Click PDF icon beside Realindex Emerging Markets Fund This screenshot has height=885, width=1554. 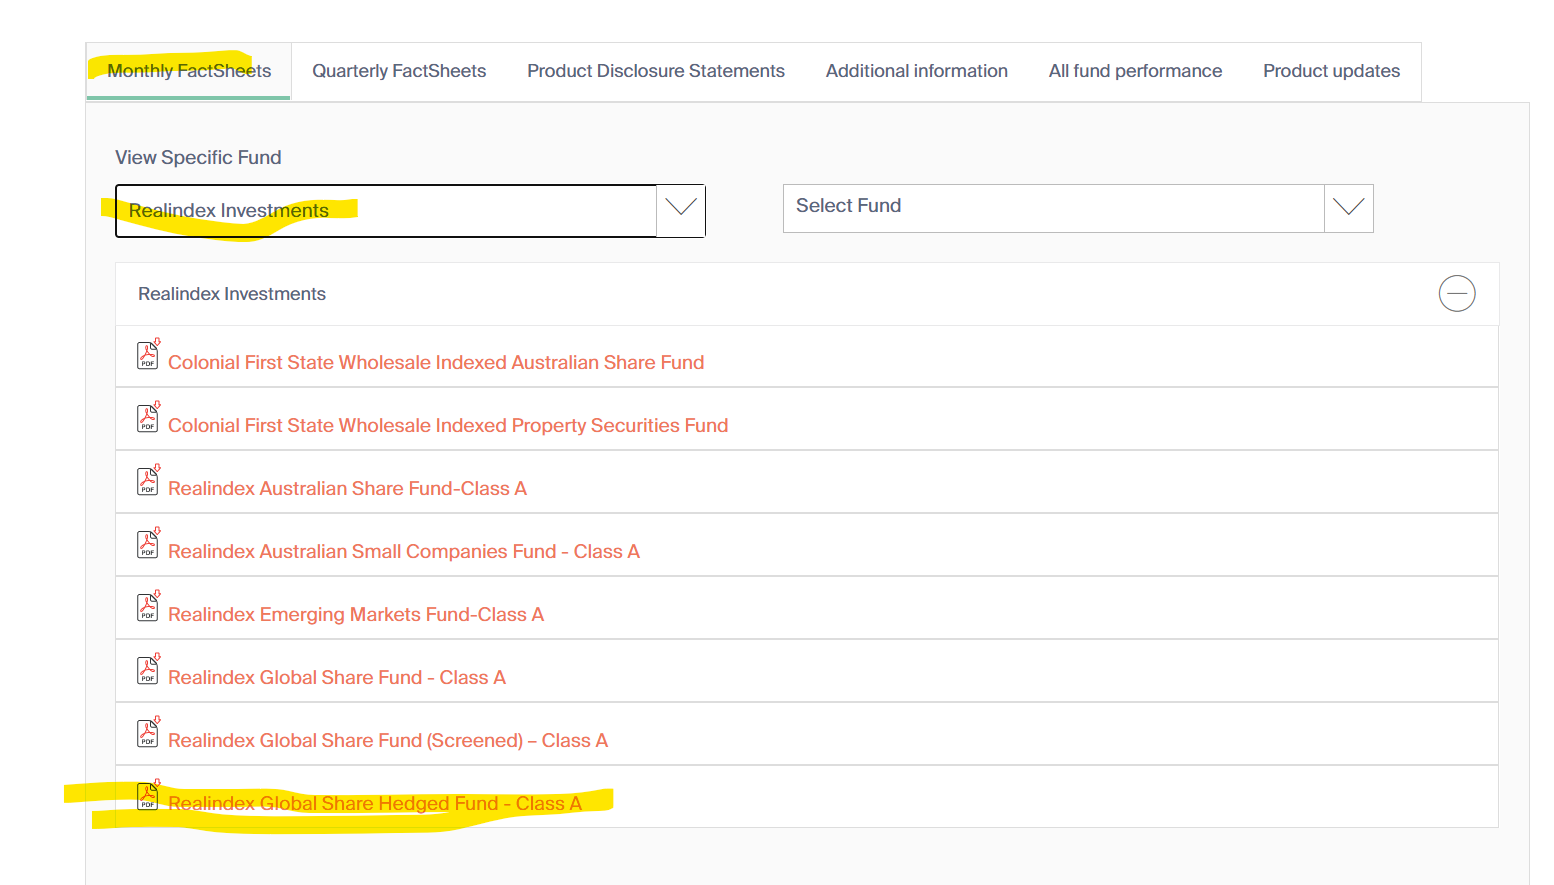pos(148,608)
